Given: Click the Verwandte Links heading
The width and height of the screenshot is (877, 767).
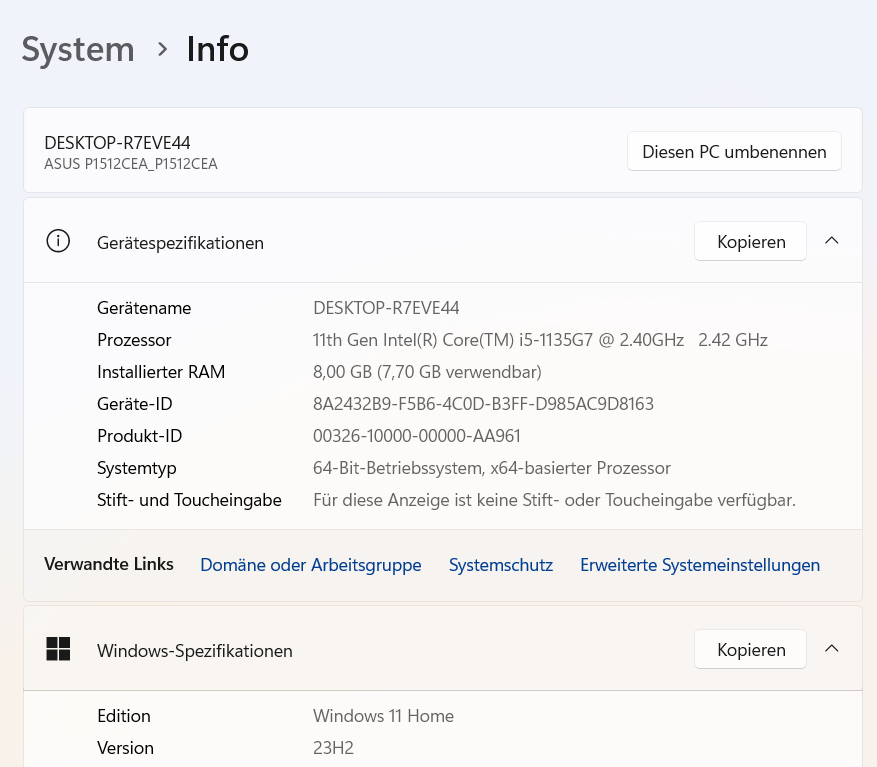Looking at the screenshot, I should coord(109,564).
